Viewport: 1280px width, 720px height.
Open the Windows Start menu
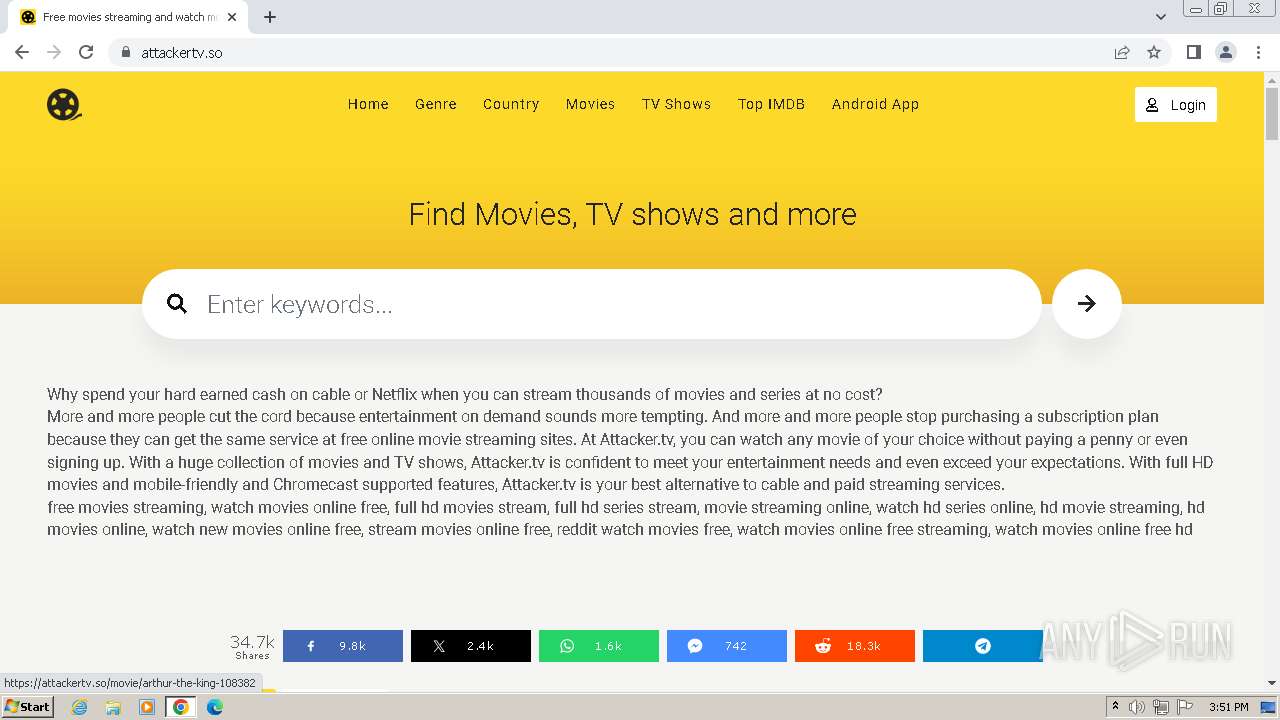(28, 707)
